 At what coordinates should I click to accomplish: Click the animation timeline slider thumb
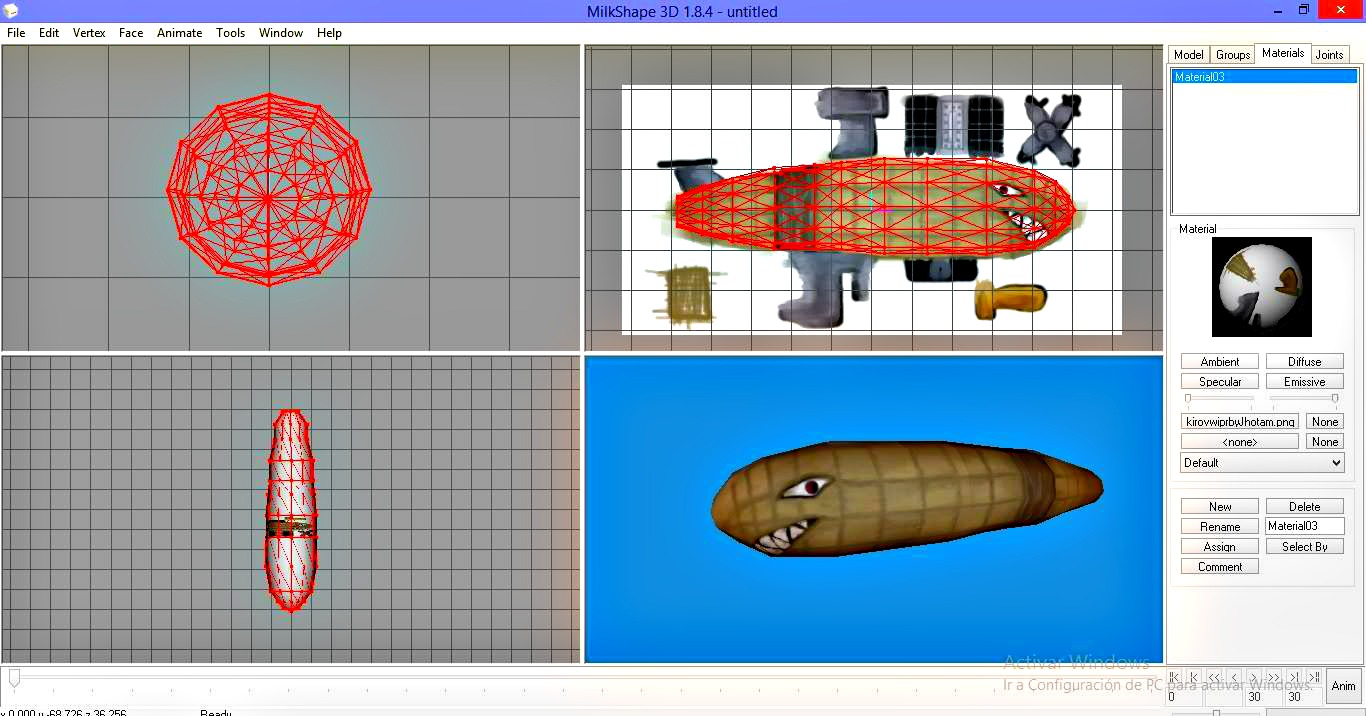pyautogui.click(x=14, y=678)
